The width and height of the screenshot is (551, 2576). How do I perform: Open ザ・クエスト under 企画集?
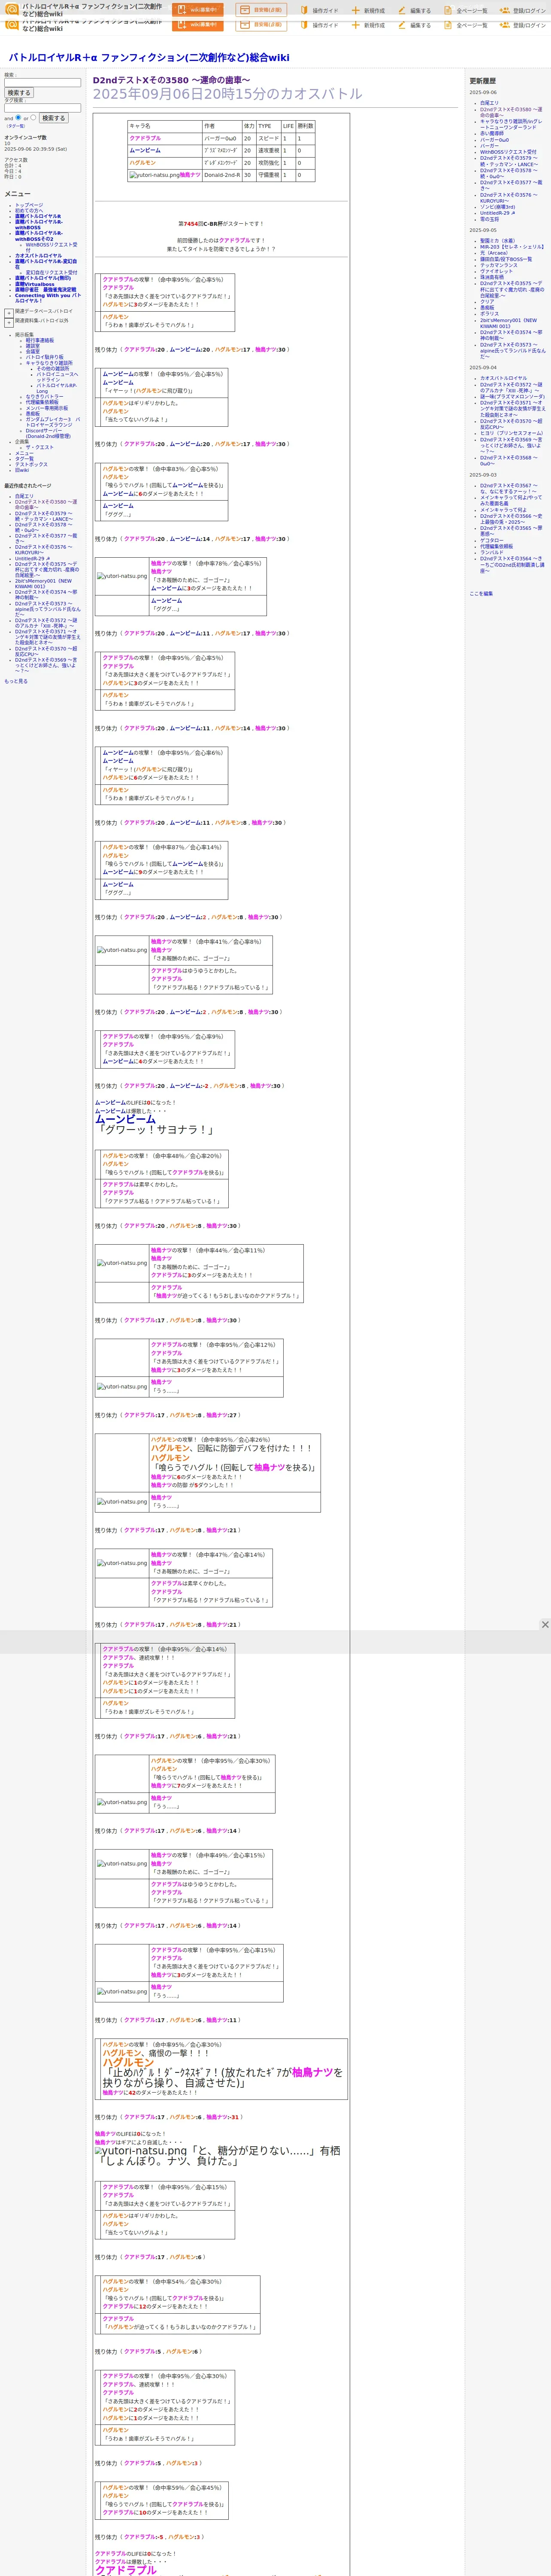pyautogui.click(x=40, y=447)
